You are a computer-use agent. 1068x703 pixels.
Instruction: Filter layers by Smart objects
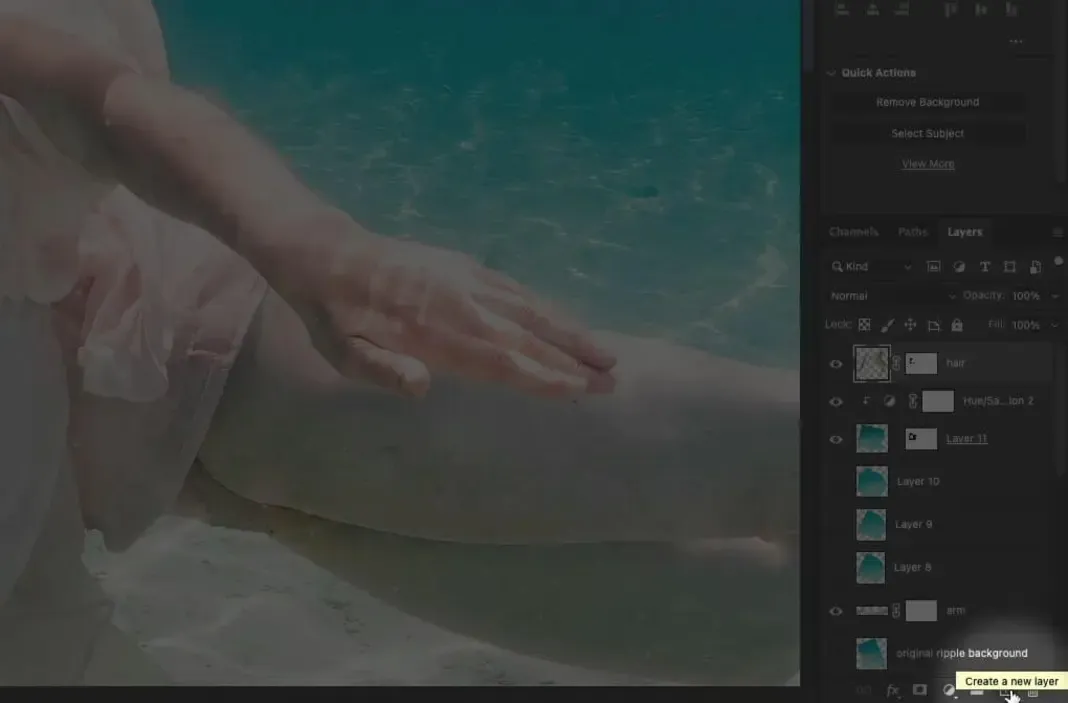(1035, 266)
